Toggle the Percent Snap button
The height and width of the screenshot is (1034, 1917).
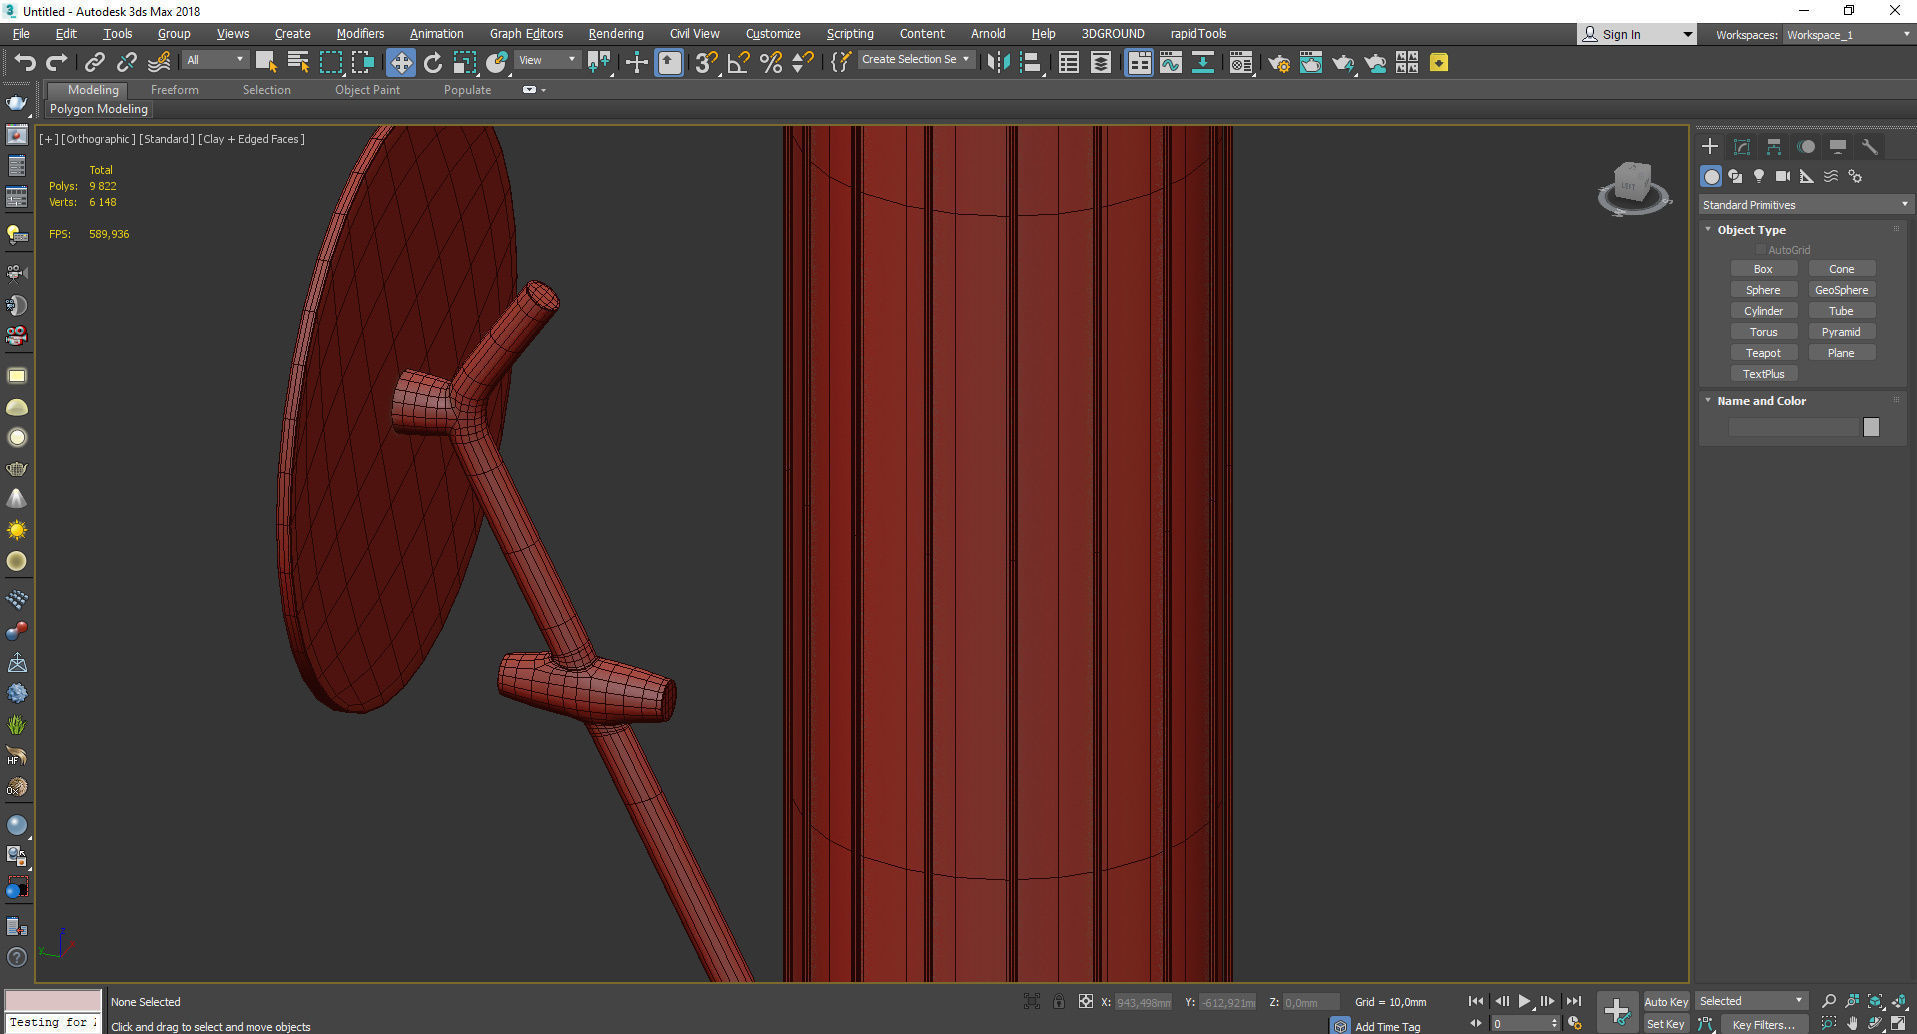[770, 63]
